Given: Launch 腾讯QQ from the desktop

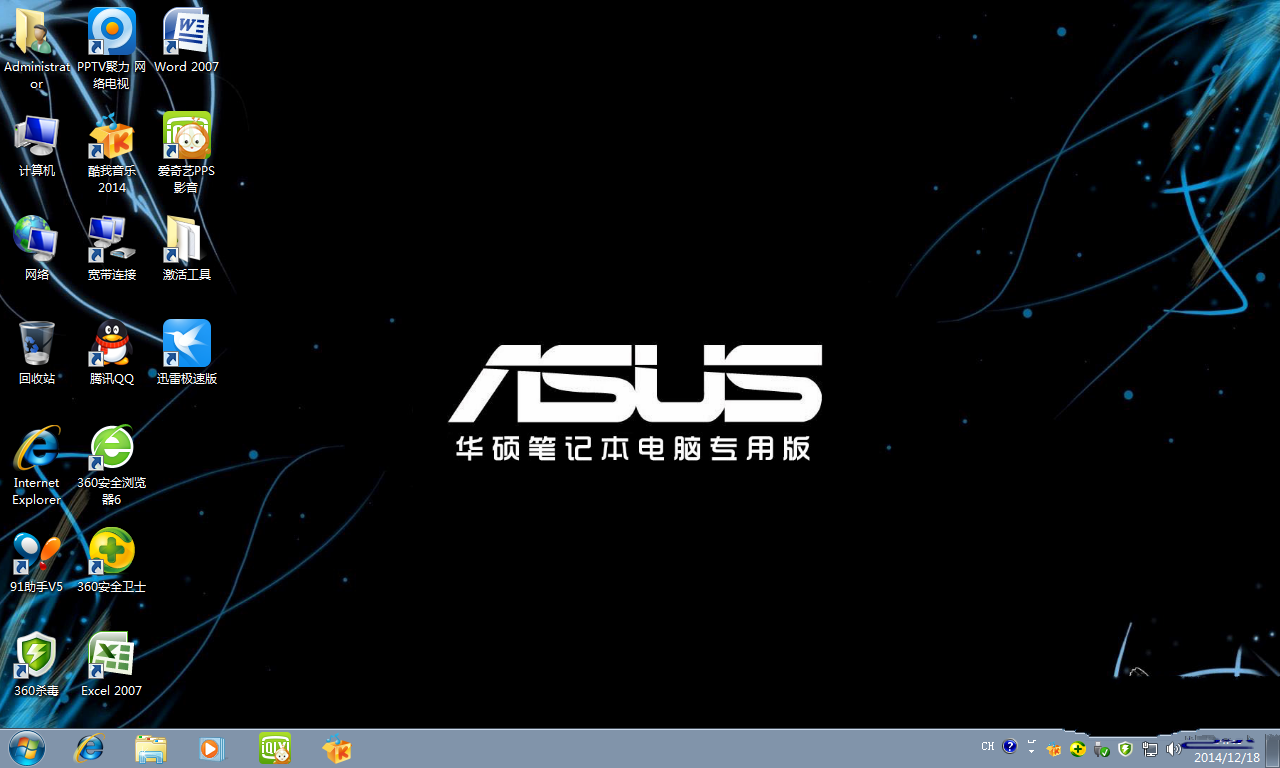Looking at the screenshot, I should pos(112,353).
